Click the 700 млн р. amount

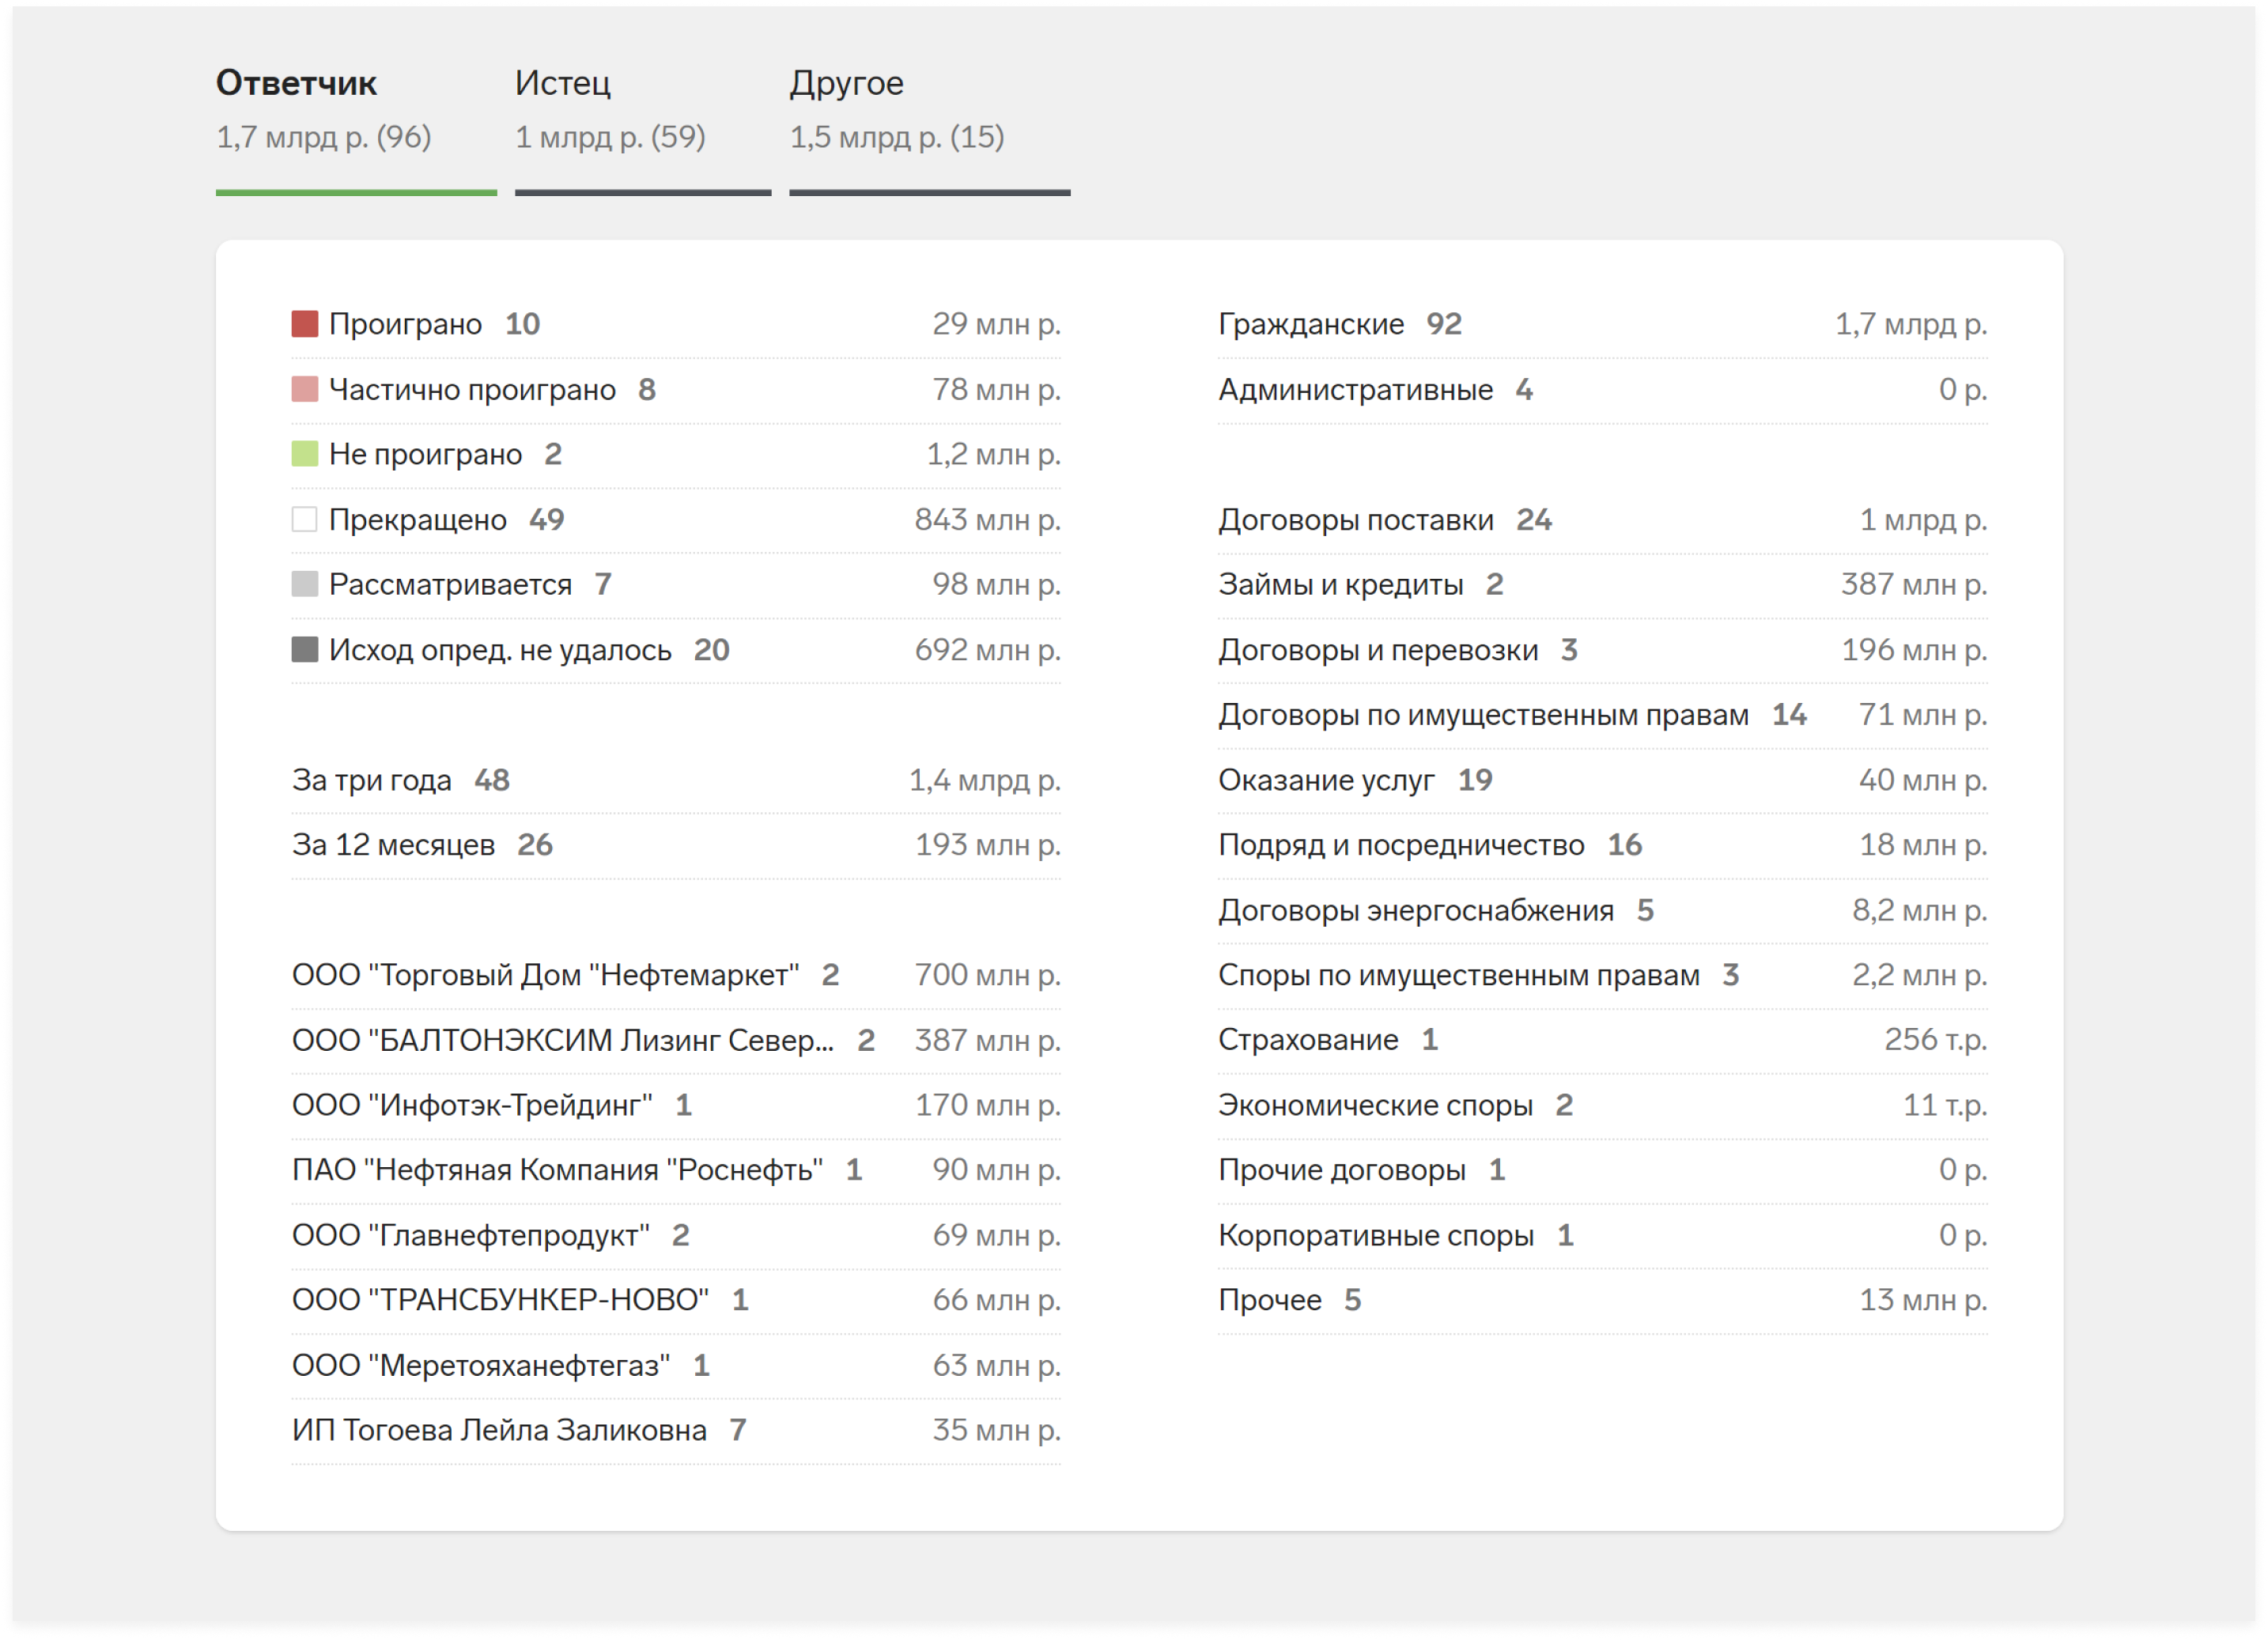[x=987, y=975]
